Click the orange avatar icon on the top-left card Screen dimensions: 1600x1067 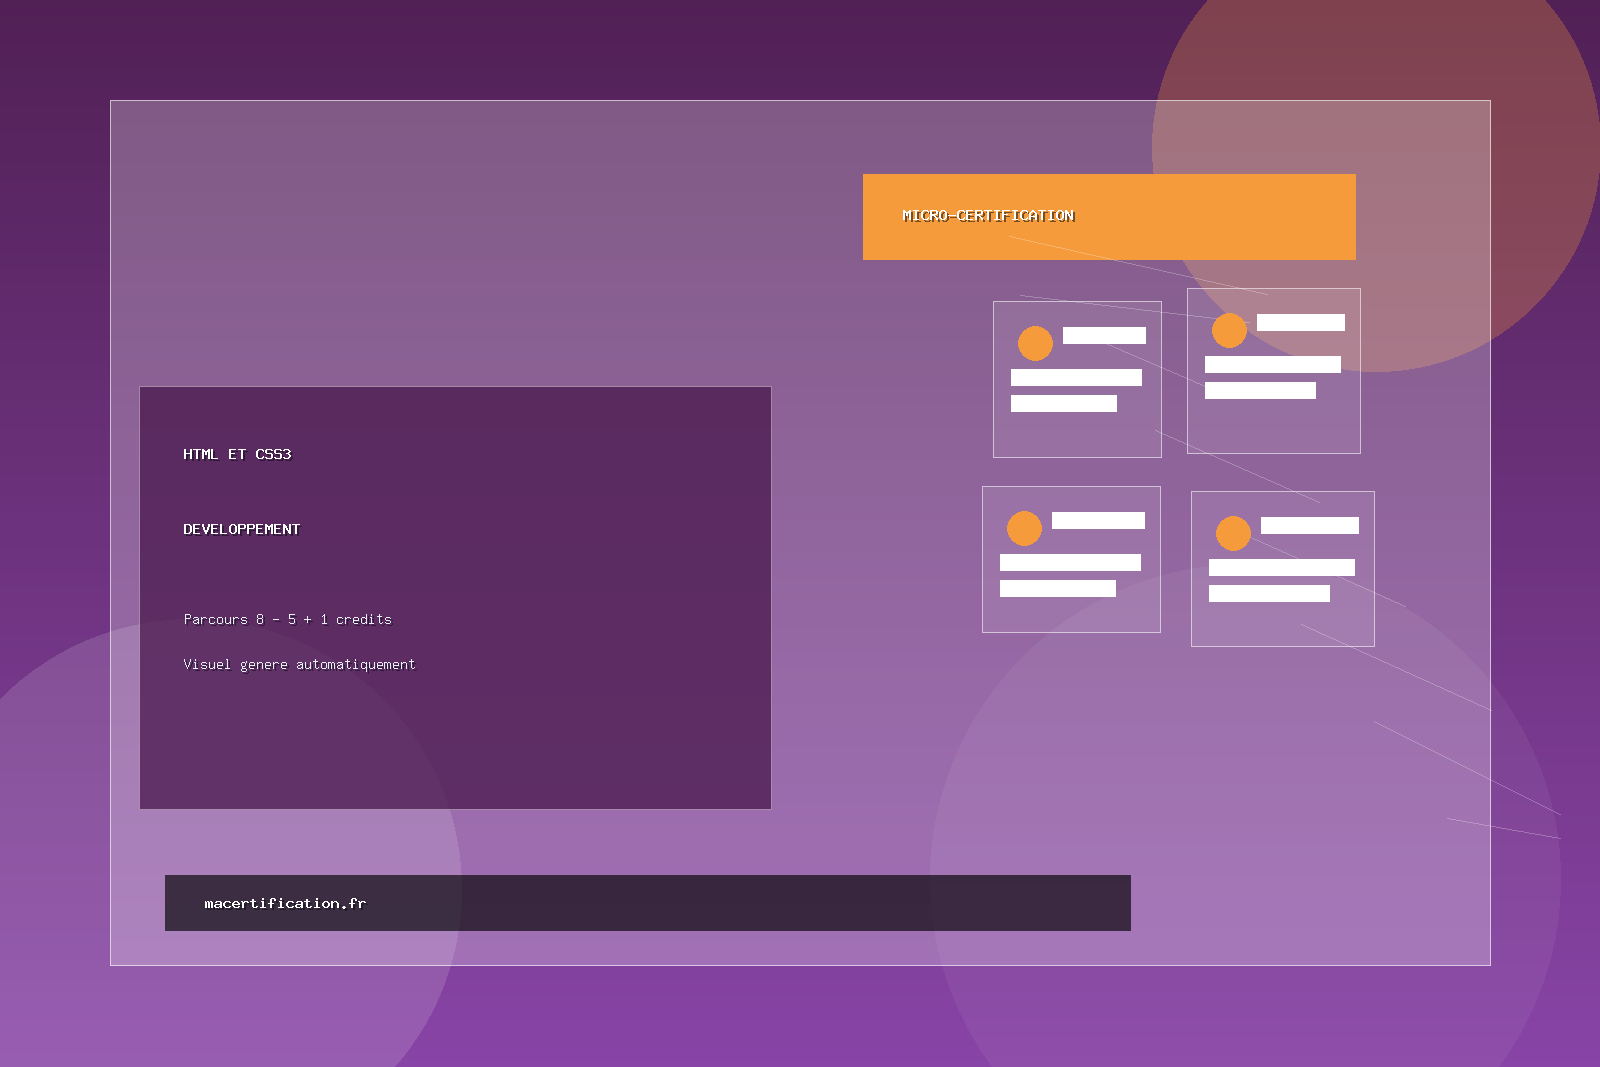coord(1035,344)
